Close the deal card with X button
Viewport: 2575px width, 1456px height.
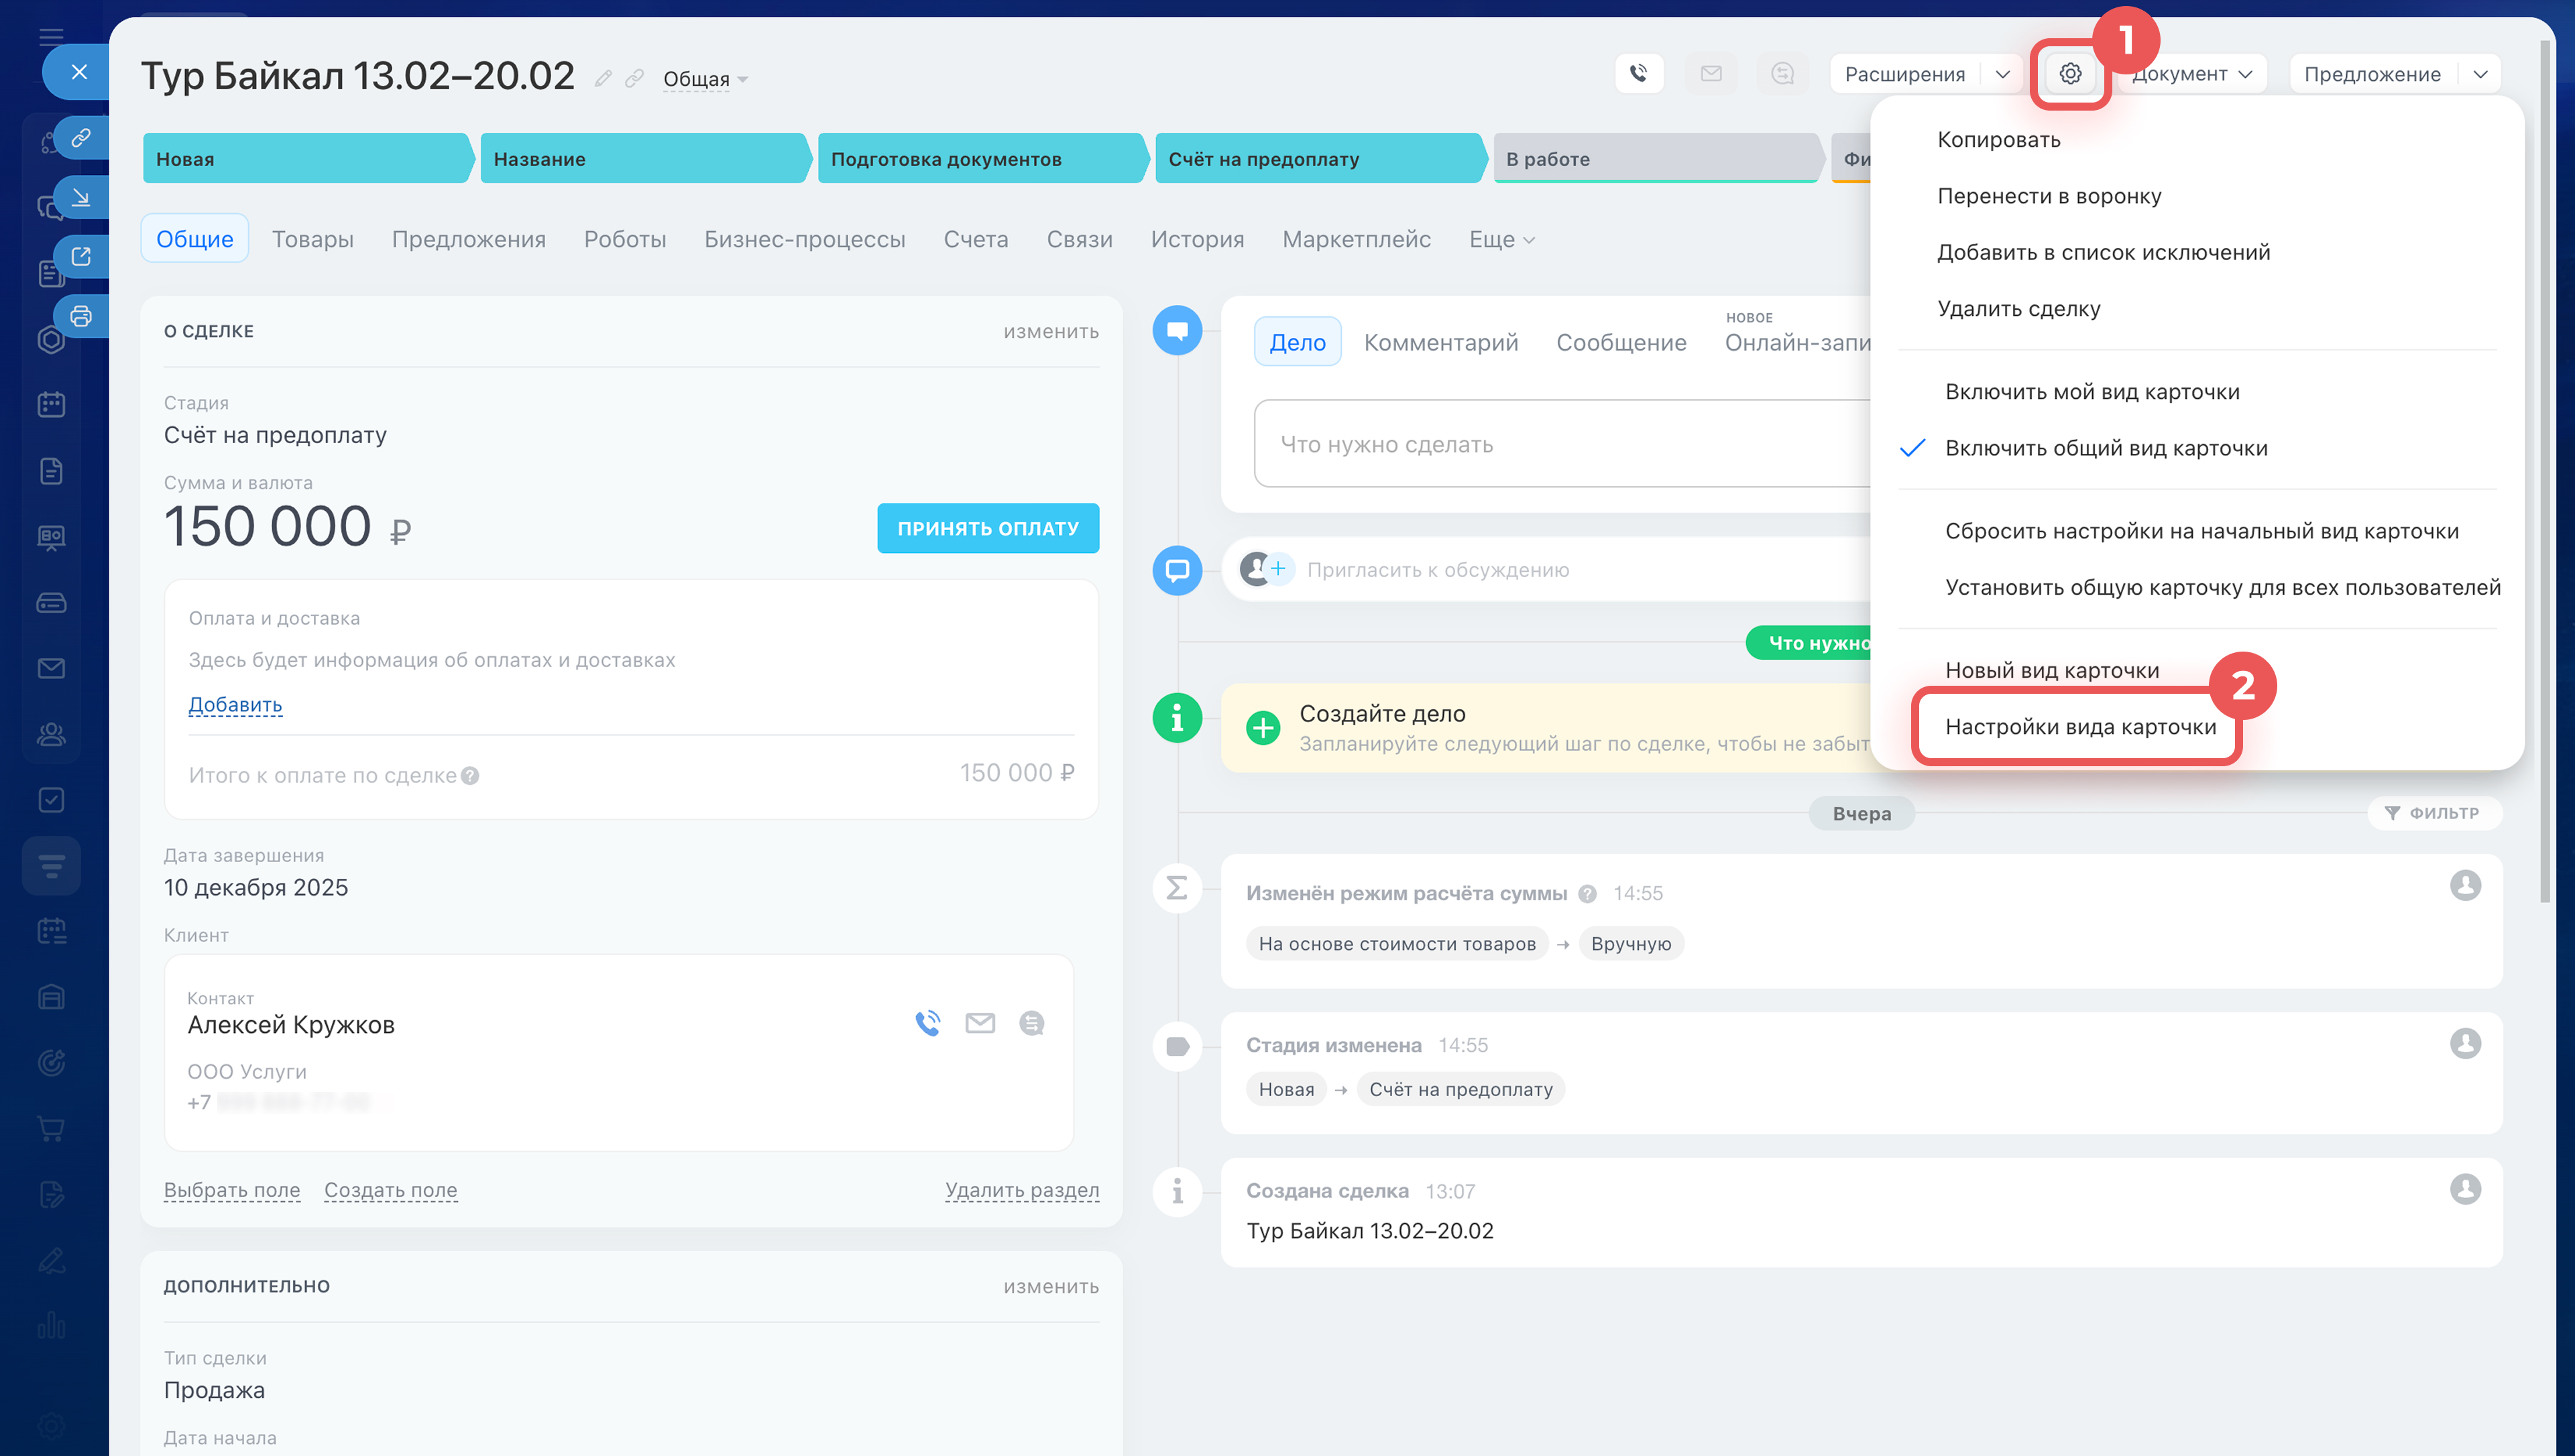79,72
